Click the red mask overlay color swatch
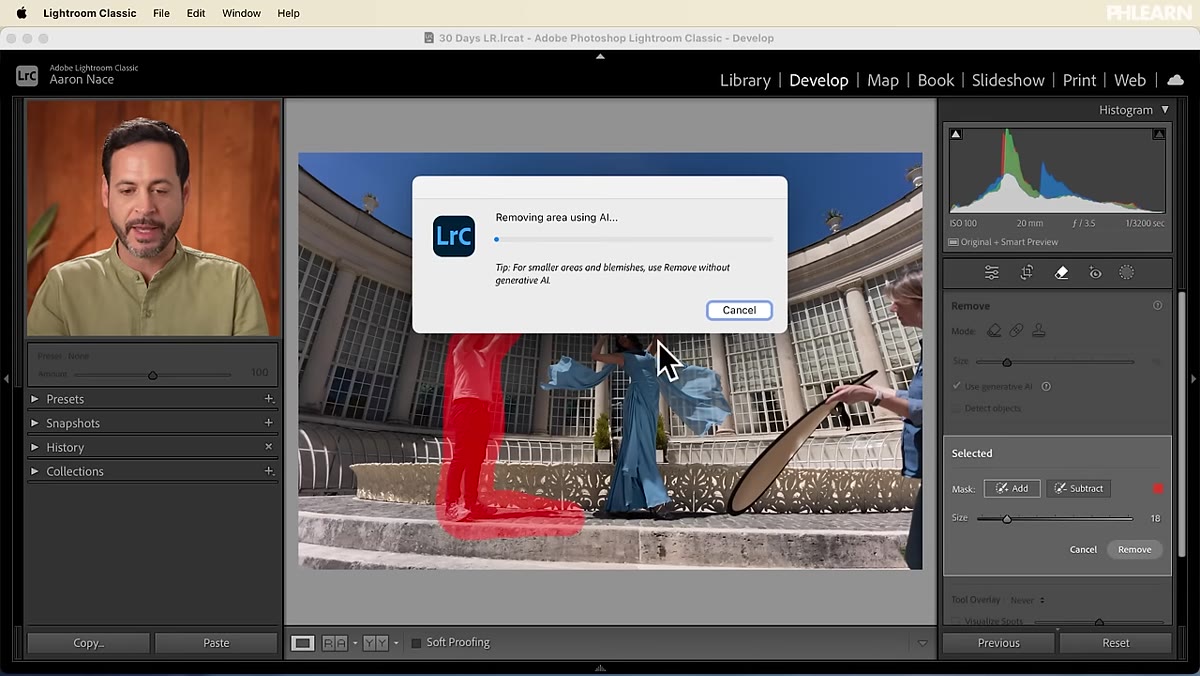Screen dimensions: 1200x676 click(1158, 488)
